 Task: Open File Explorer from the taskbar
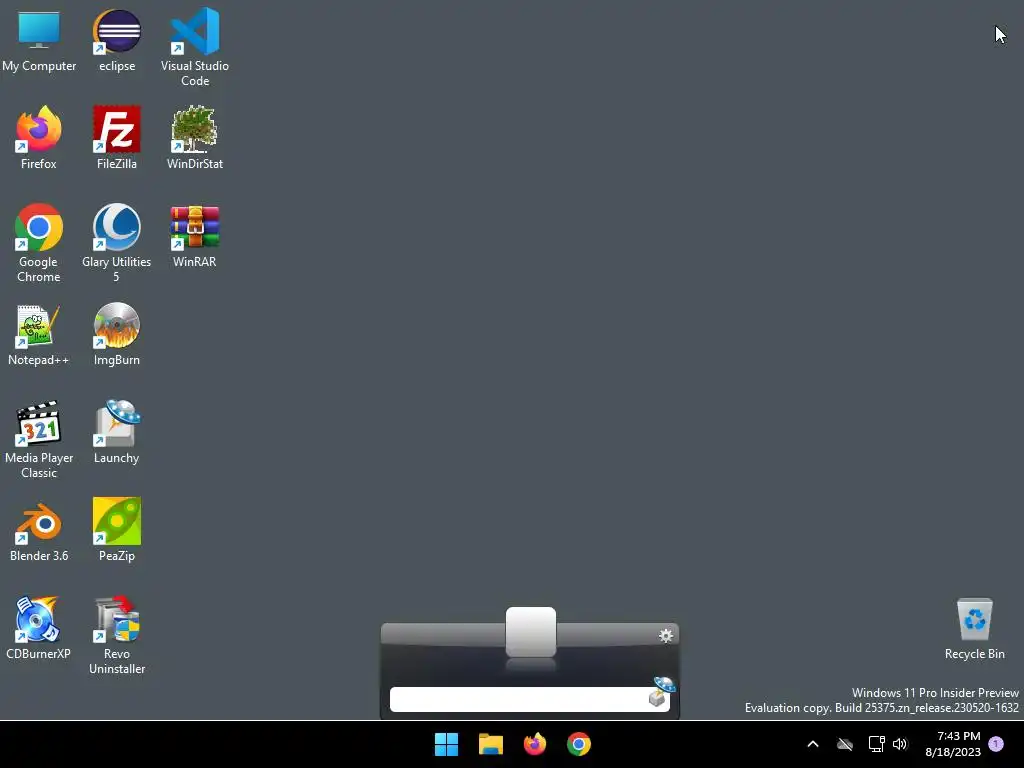click(490, 744)
